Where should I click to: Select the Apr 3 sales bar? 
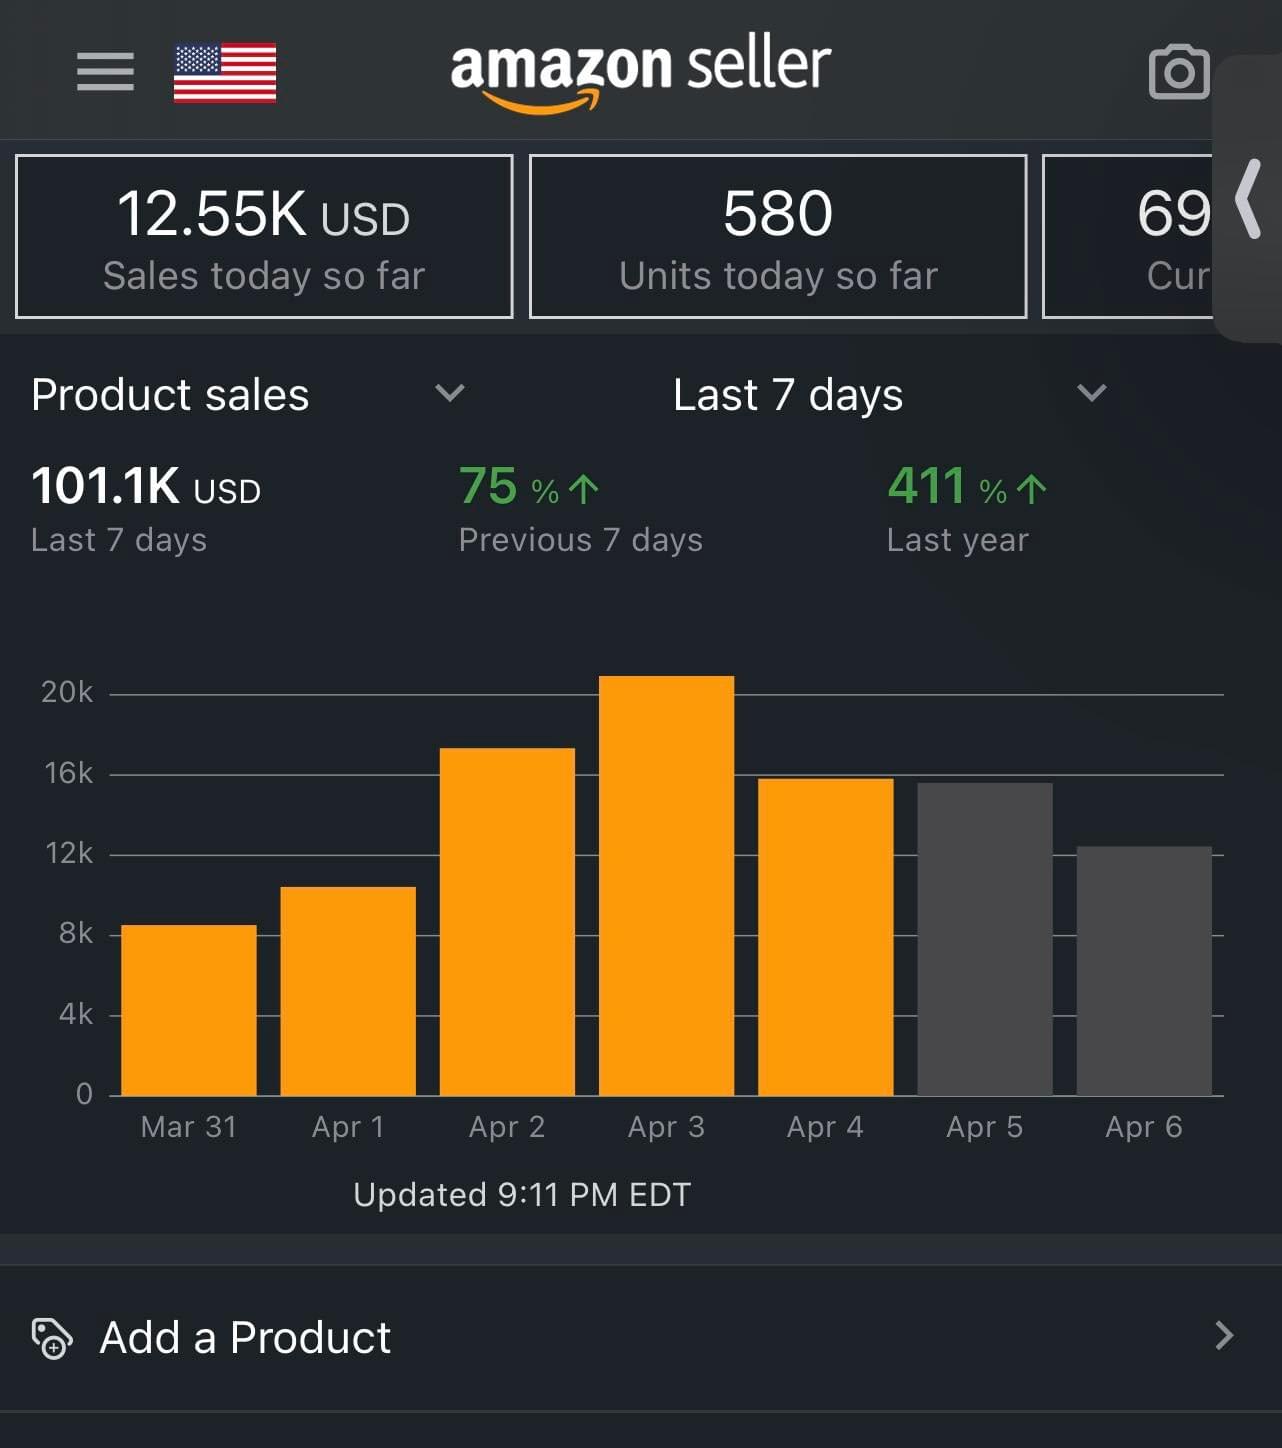click(x=665, y=890)
